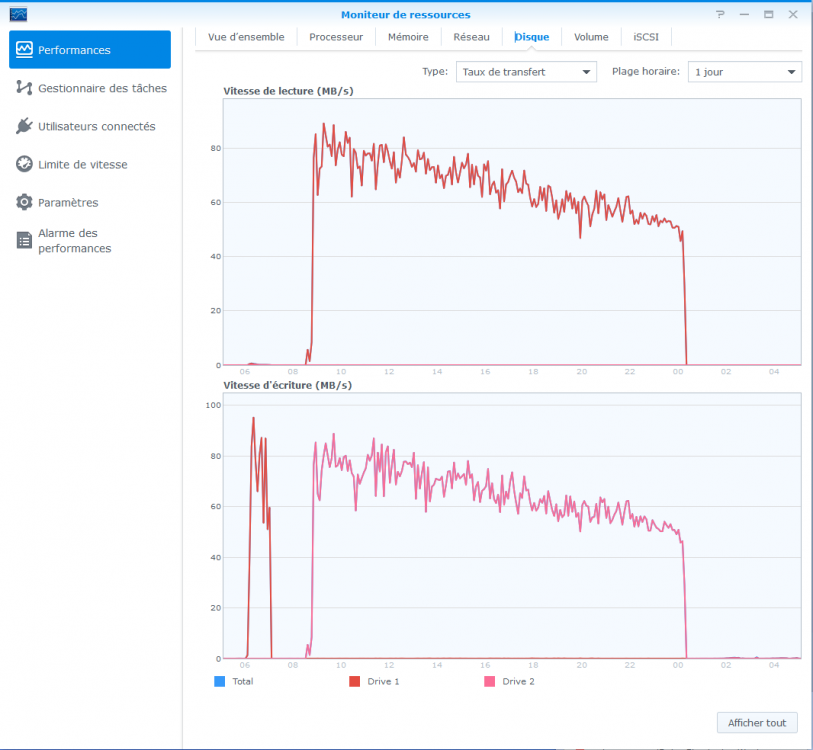Click the read speed chart peak area

[323, 130]
